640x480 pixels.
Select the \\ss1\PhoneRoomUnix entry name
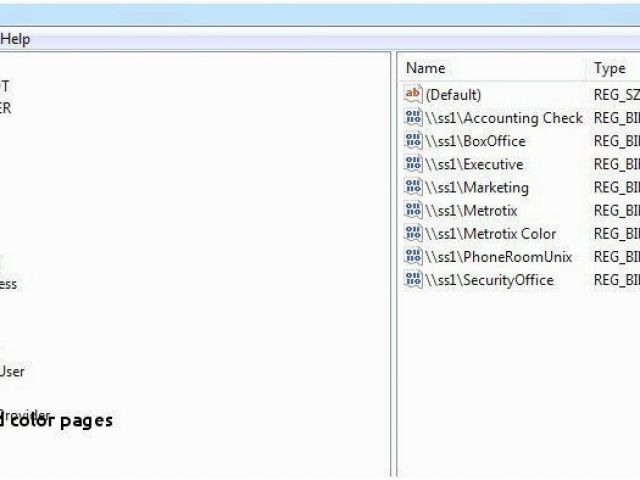498,257
